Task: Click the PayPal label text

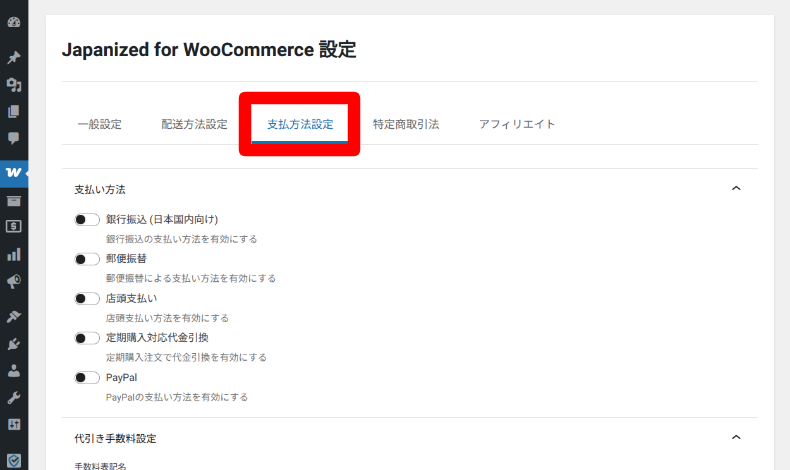Action: tap(121, 377)
